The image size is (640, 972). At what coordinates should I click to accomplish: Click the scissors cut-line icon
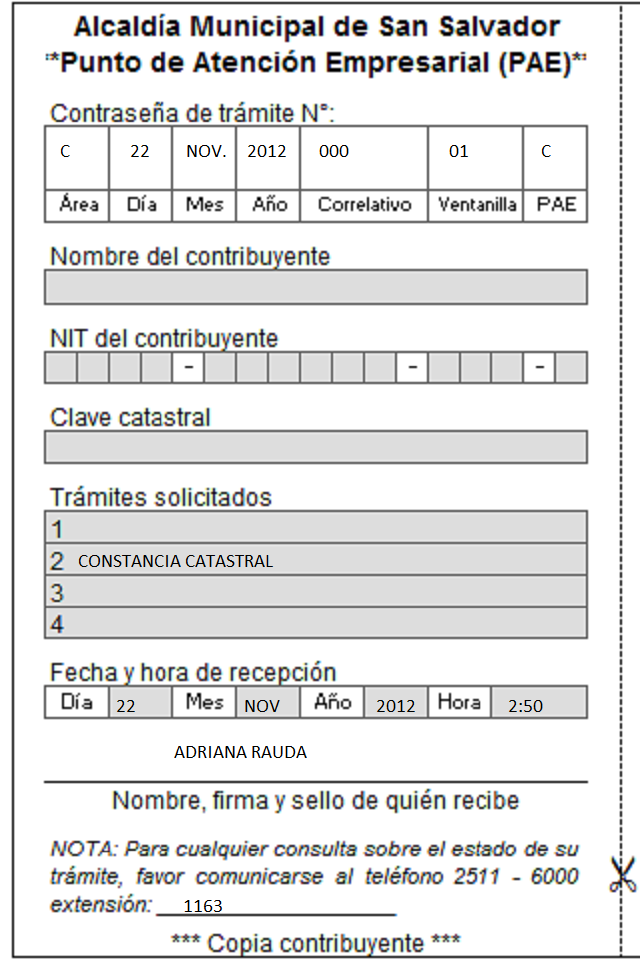[622, 875]
